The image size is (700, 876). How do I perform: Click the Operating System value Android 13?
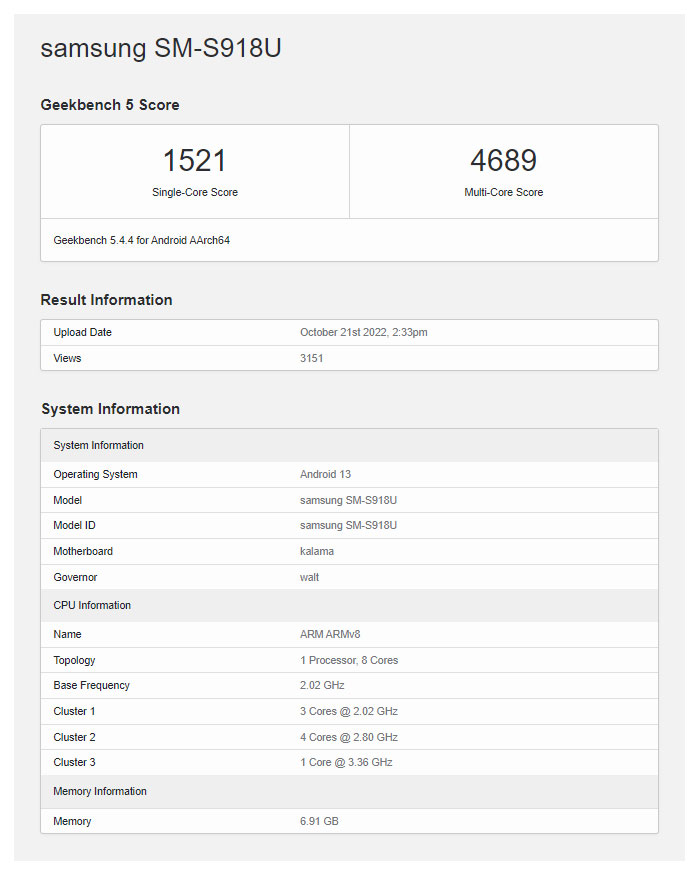pyautogui.click(x=325, y=474)
